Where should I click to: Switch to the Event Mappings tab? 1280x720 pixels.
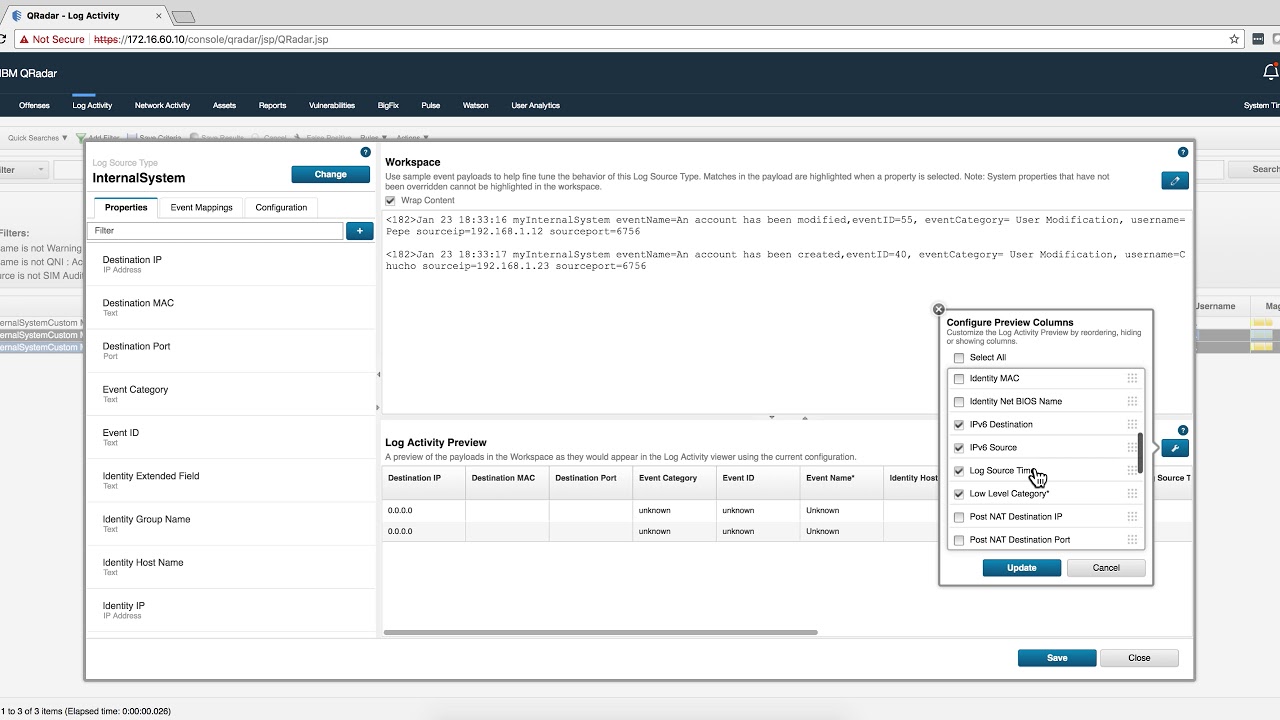click(201, 207)
